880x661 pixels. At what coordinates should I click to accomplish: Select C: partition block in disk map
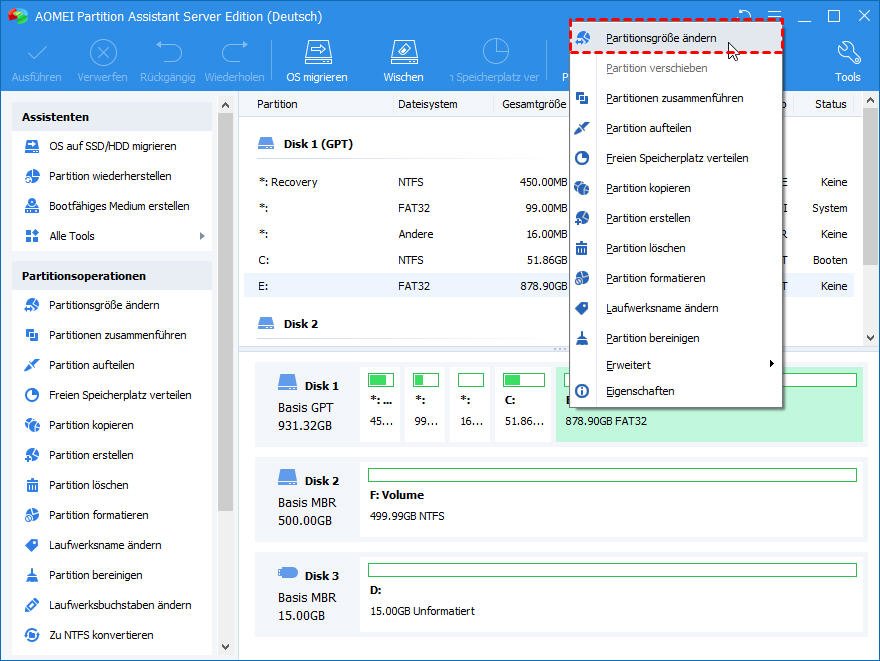(x=524, y=405)
